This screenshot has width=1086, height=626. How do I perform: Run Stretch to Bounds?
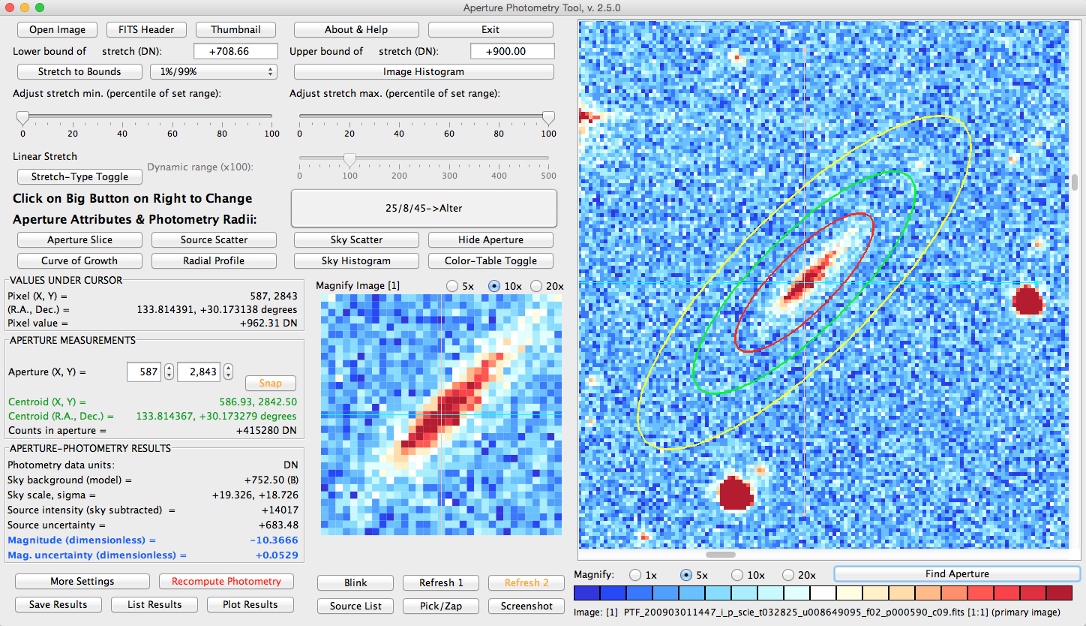79,71
